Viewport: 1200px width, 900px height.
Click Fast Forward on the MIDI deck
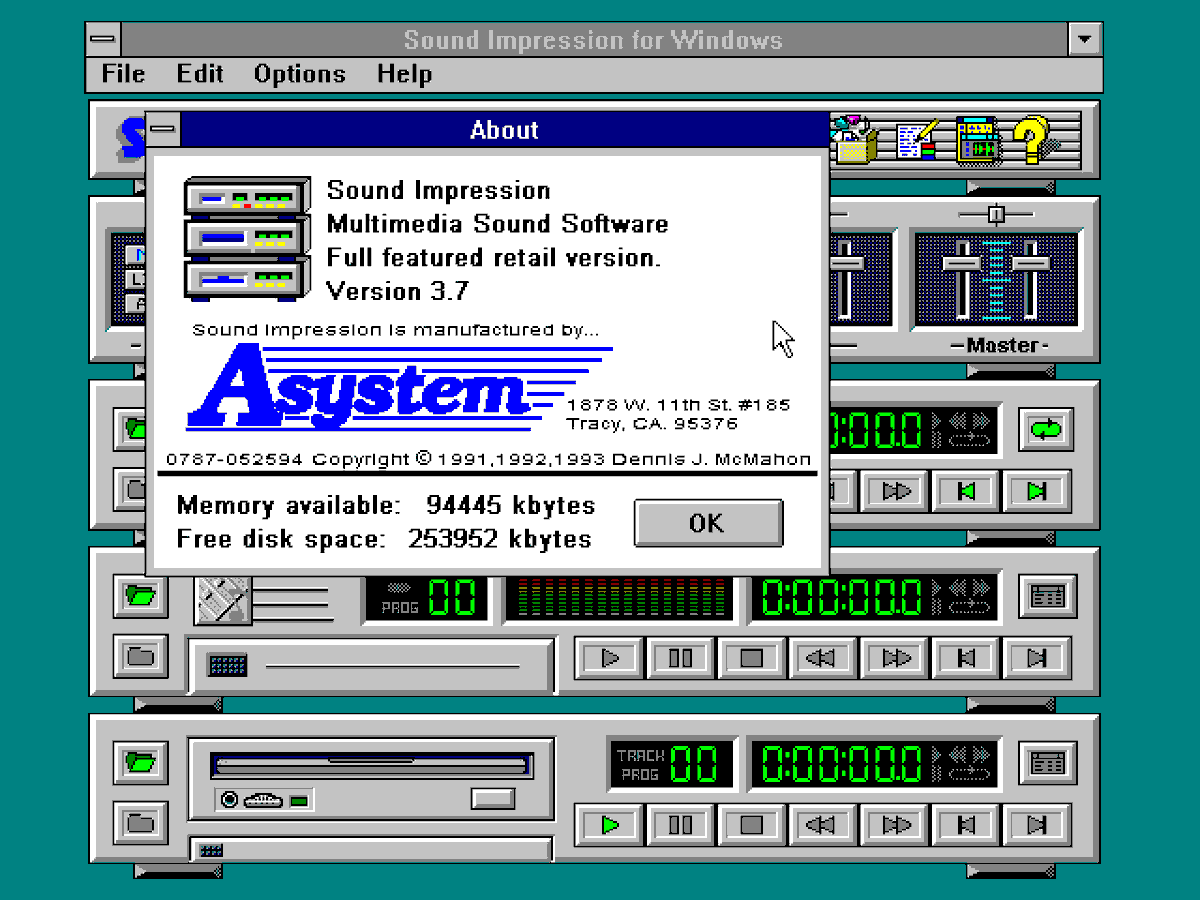pos(896,657)
